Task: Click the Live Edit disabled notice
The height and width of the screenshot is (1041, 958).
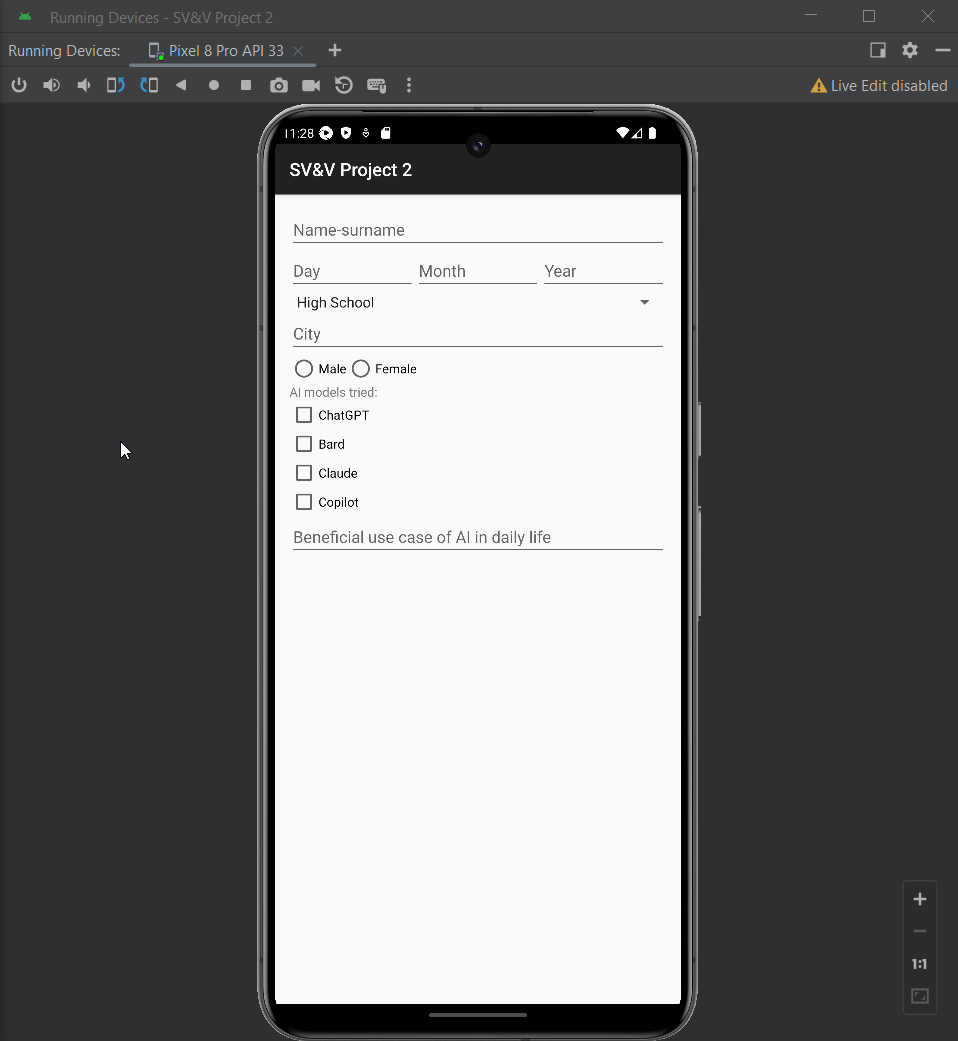Action: 879,86
